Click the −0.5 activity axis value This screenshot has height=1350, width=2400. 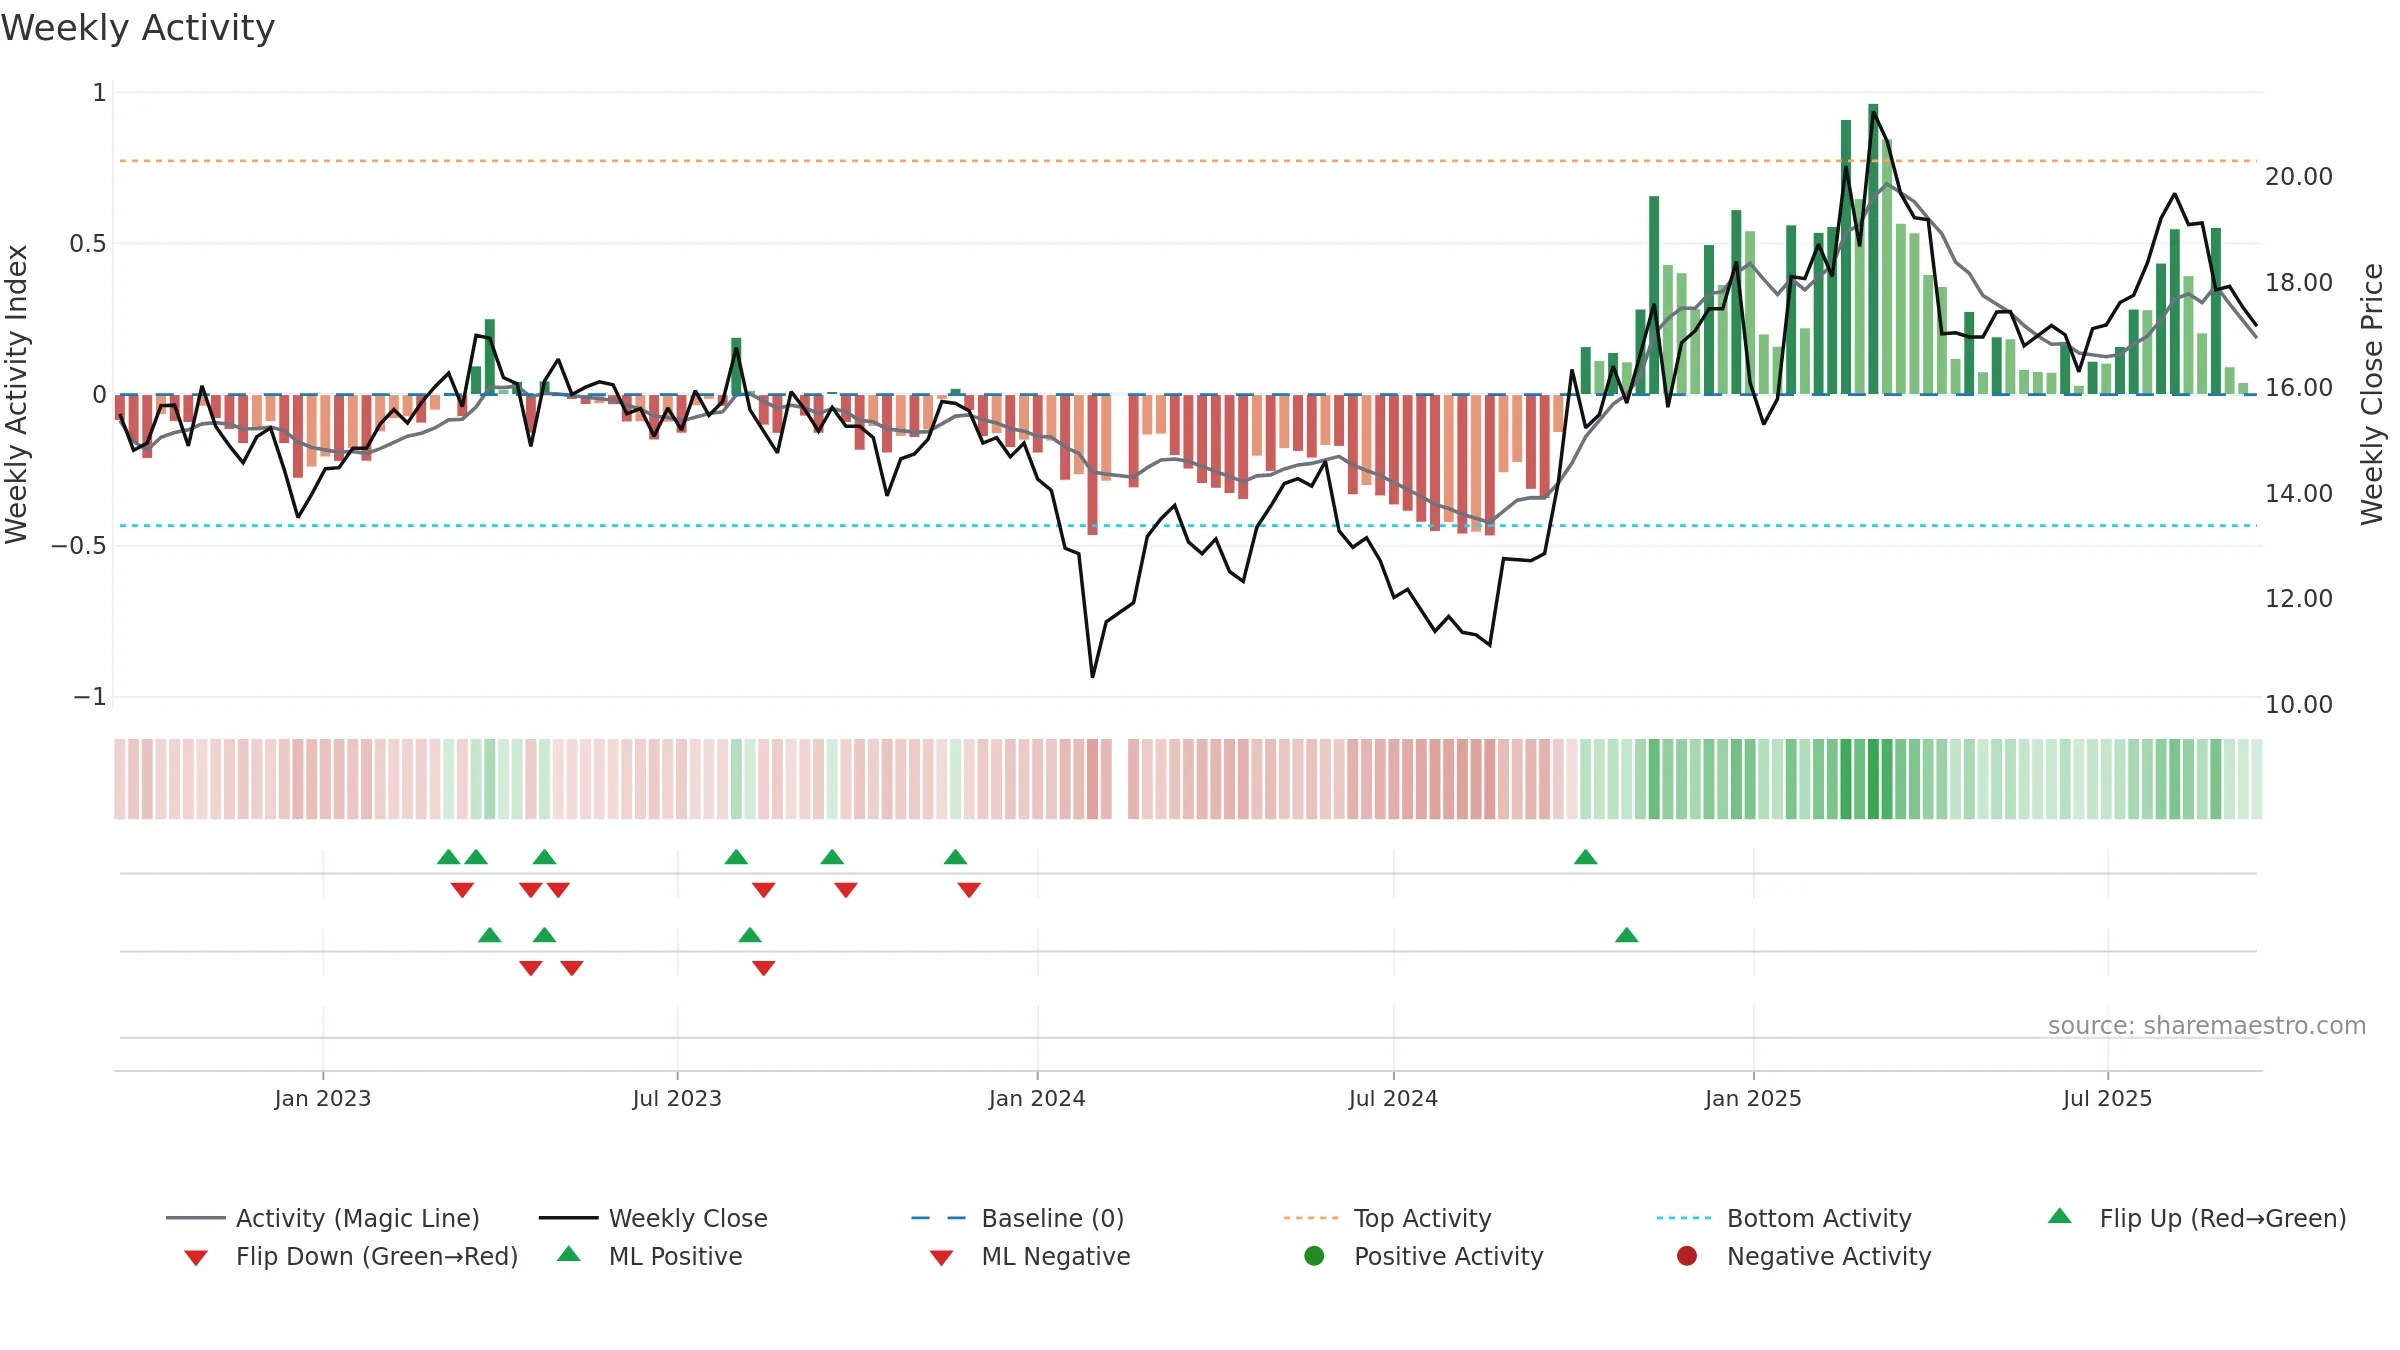tap(78, 546)
